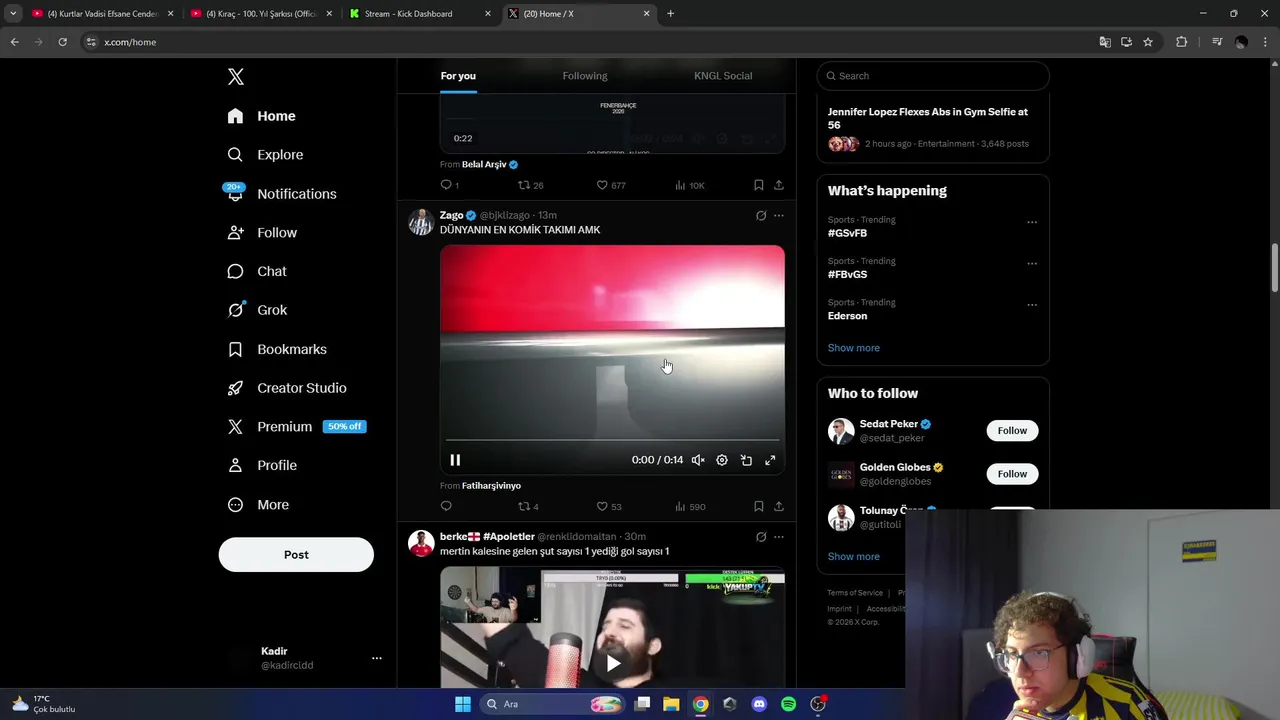This screenshot has height=720, width=1280.
Task: Open Profile in the sidebar
Action: 262,465
